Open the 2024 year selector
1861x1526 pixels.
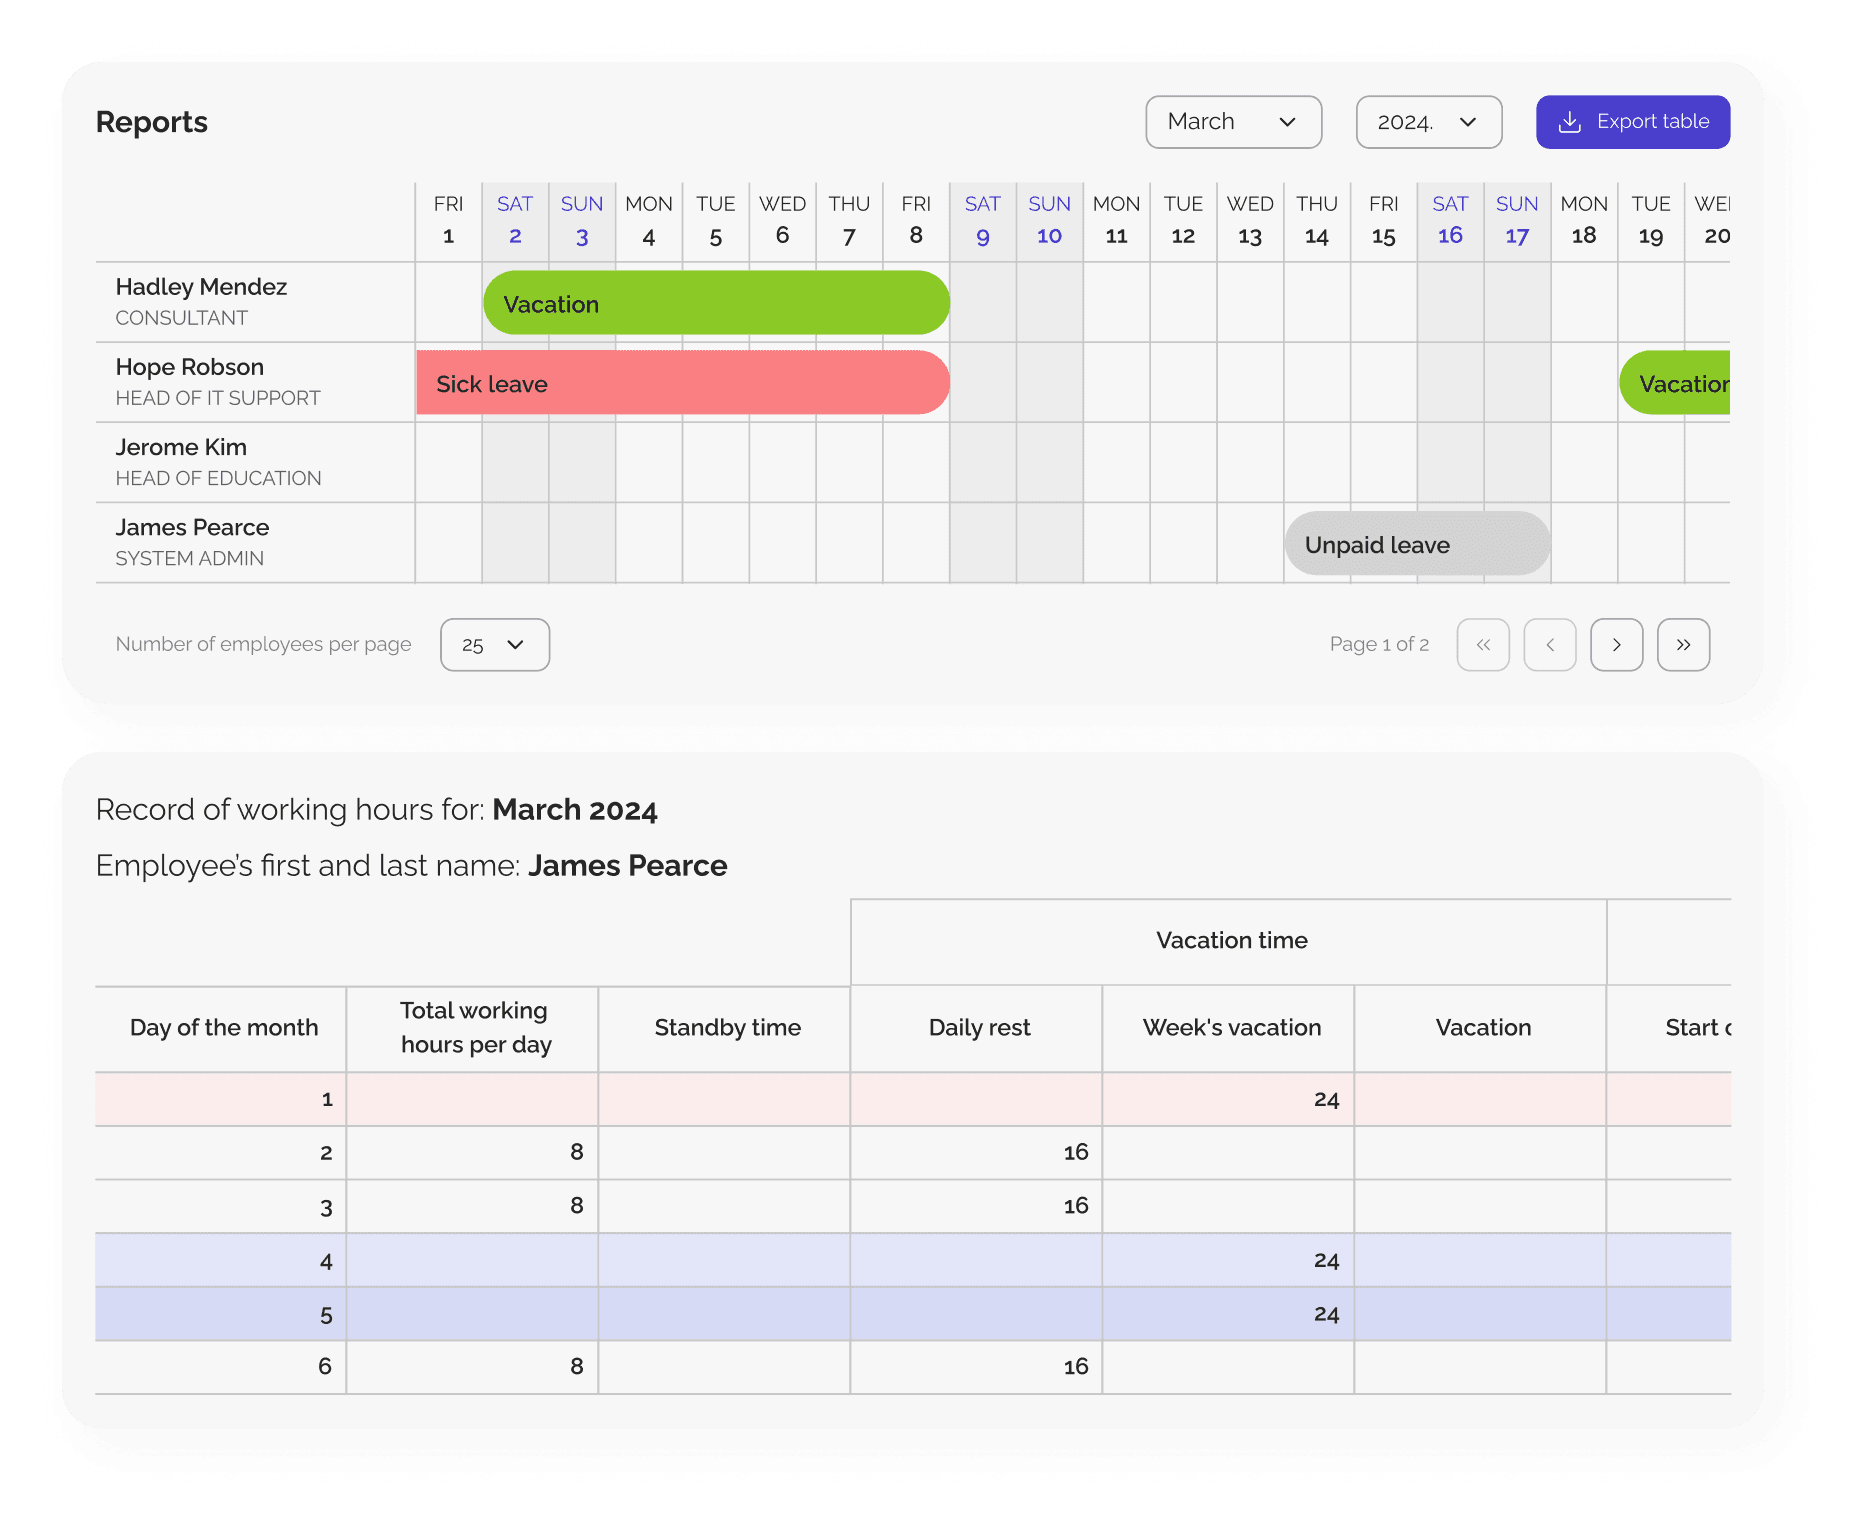pyautogui.click(x=1428, y=121)
